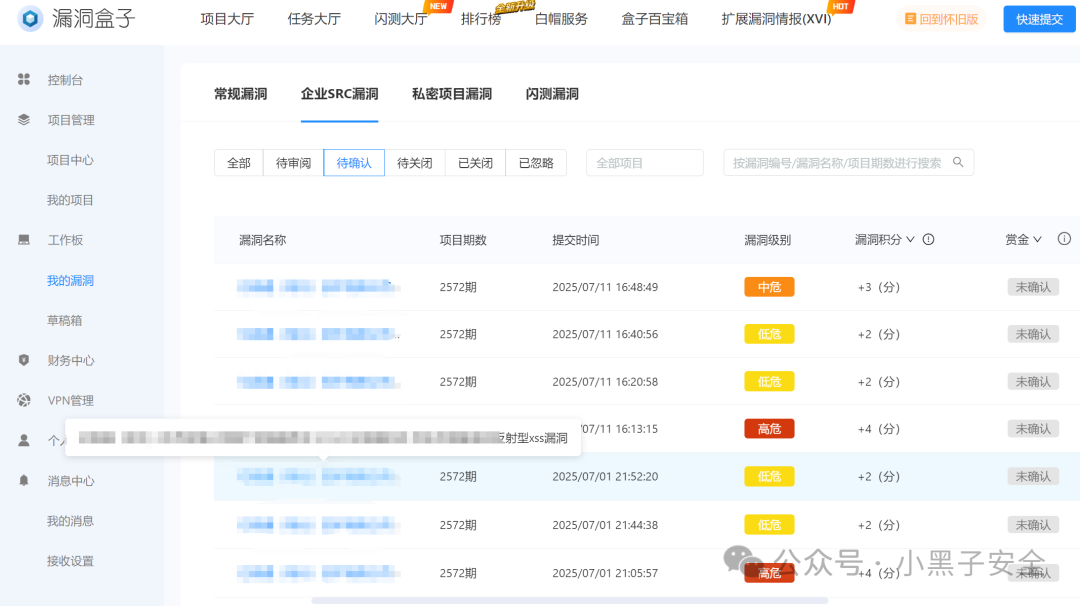Switch to the 企业SRC漏洞 tab

340,94
